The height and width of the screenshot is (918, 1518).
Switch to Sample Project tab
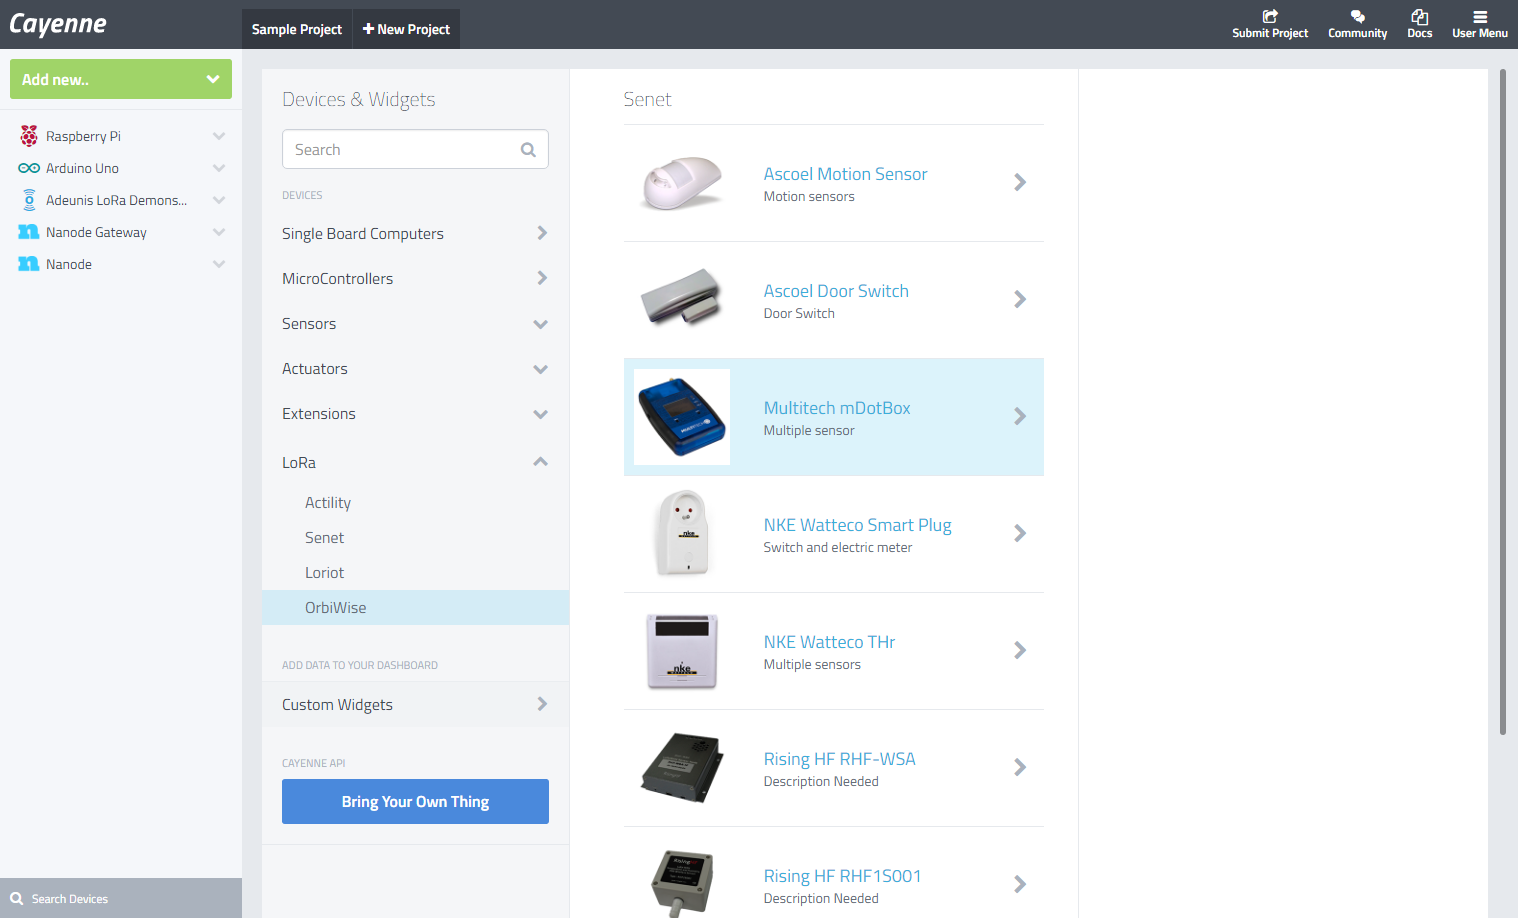coord(296,29)
